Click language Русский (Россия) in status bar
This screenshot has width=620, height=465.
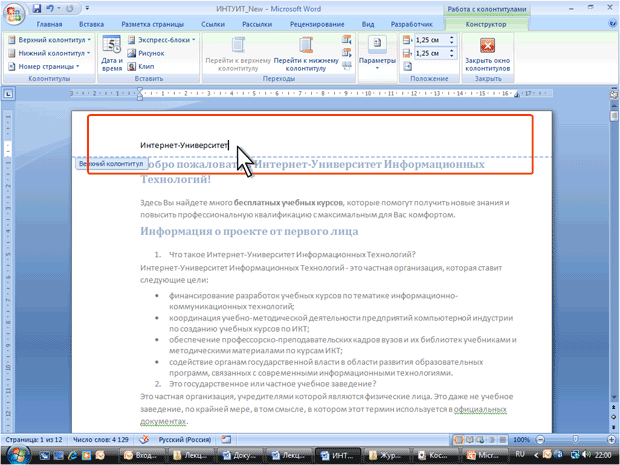(x=185, y=439)
